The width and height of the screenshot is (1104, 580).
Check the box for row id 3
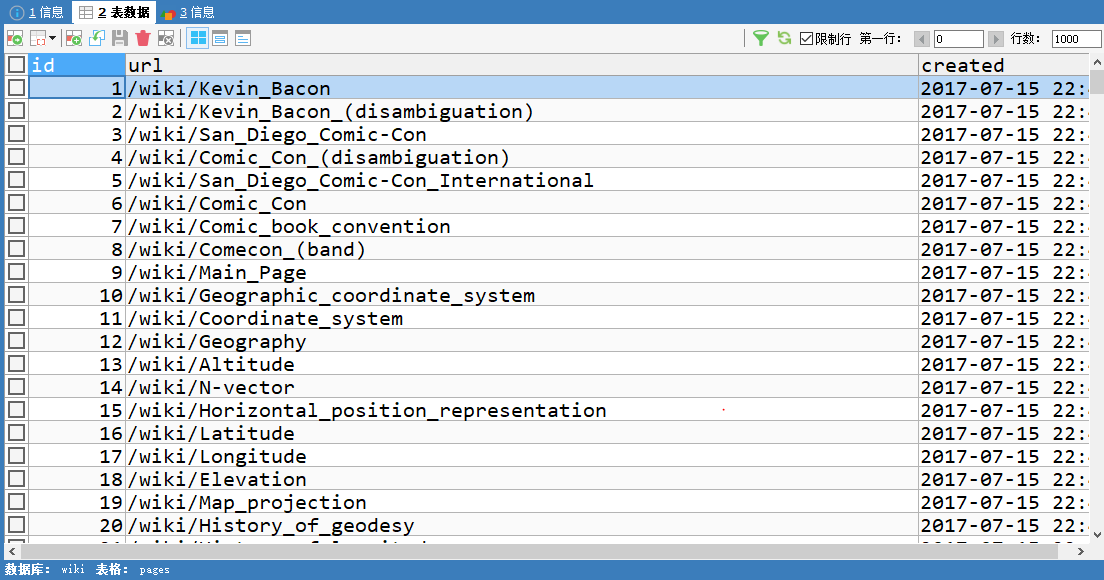point(16,134)
